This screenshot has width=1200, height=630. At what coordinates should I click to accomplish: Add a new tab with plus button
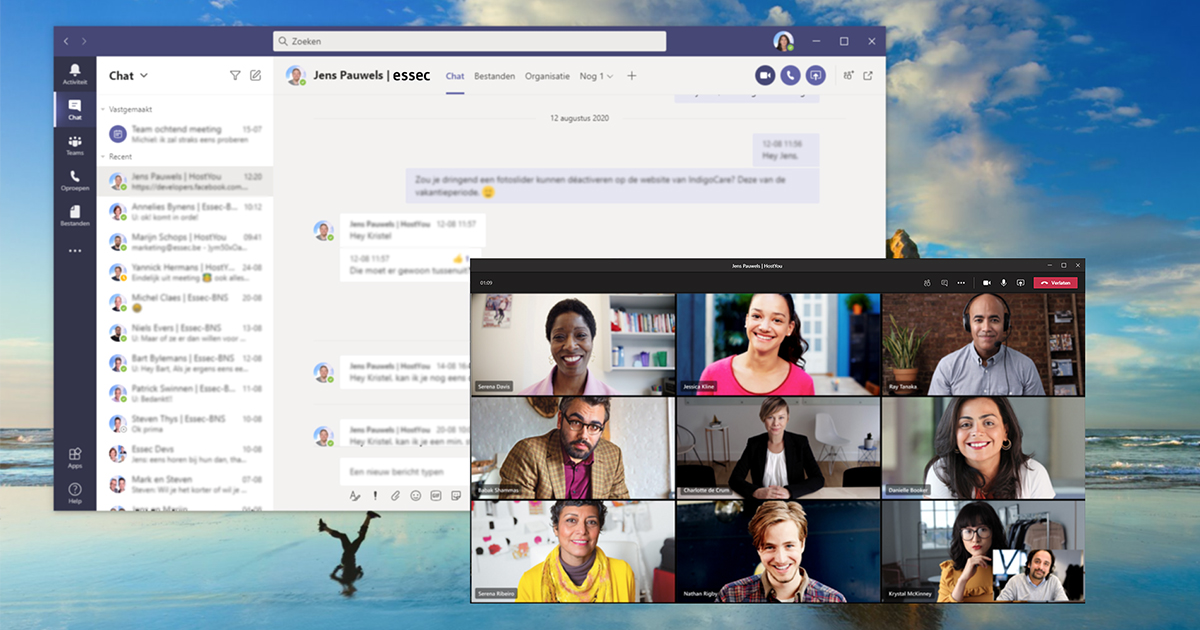631,76
